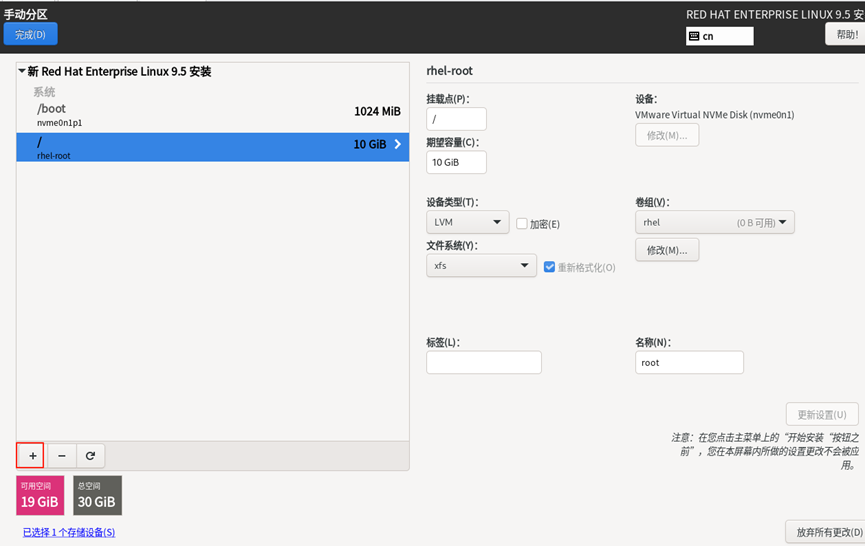Image resolution: width=865 pixels, height=546 pixels.
Task: Collapse the 新 Red Hat Enterprise Linux 9.5 安装 tree
Action: point(22,71)
